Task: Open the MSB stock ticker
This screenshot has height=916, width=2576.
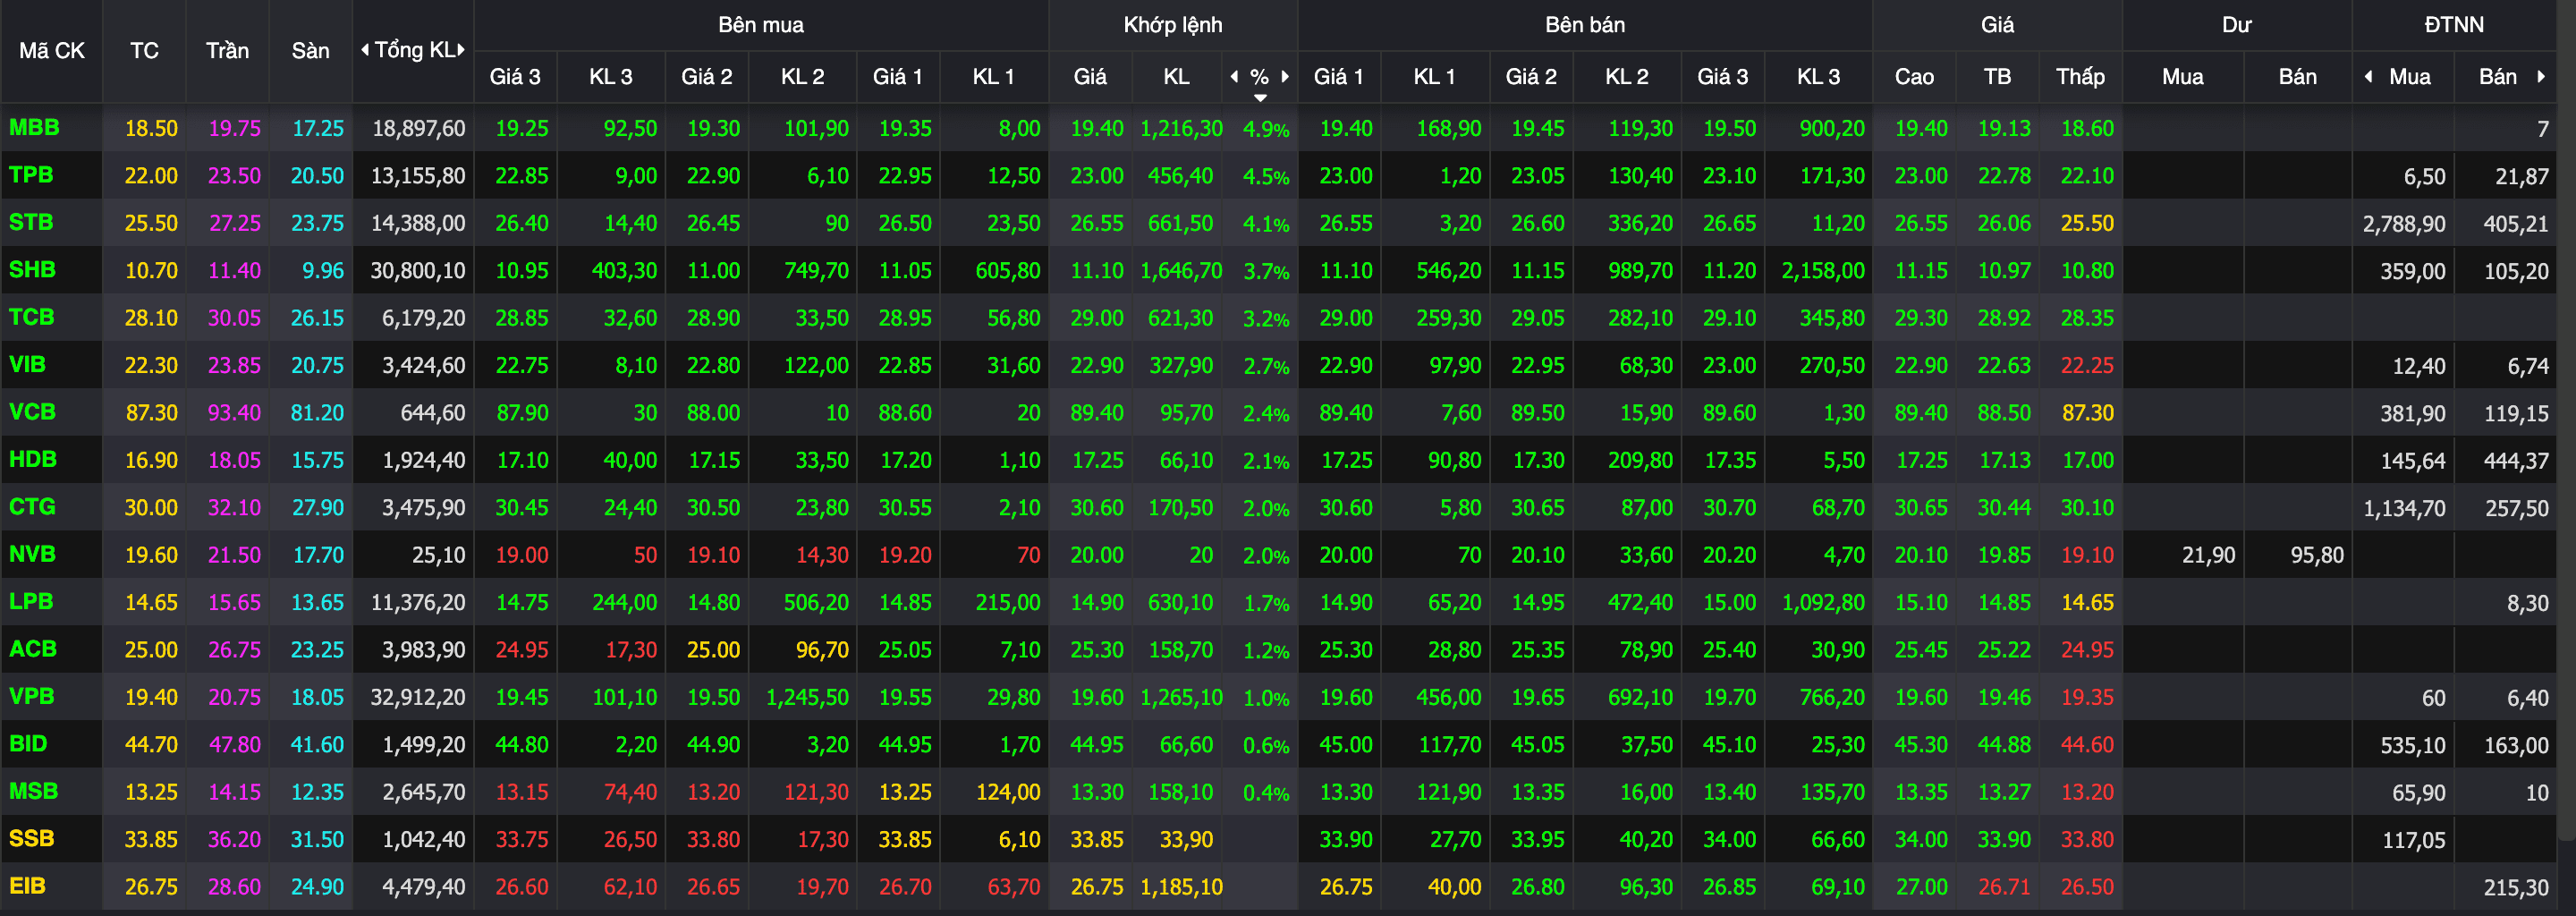Action: pos(33,791)
